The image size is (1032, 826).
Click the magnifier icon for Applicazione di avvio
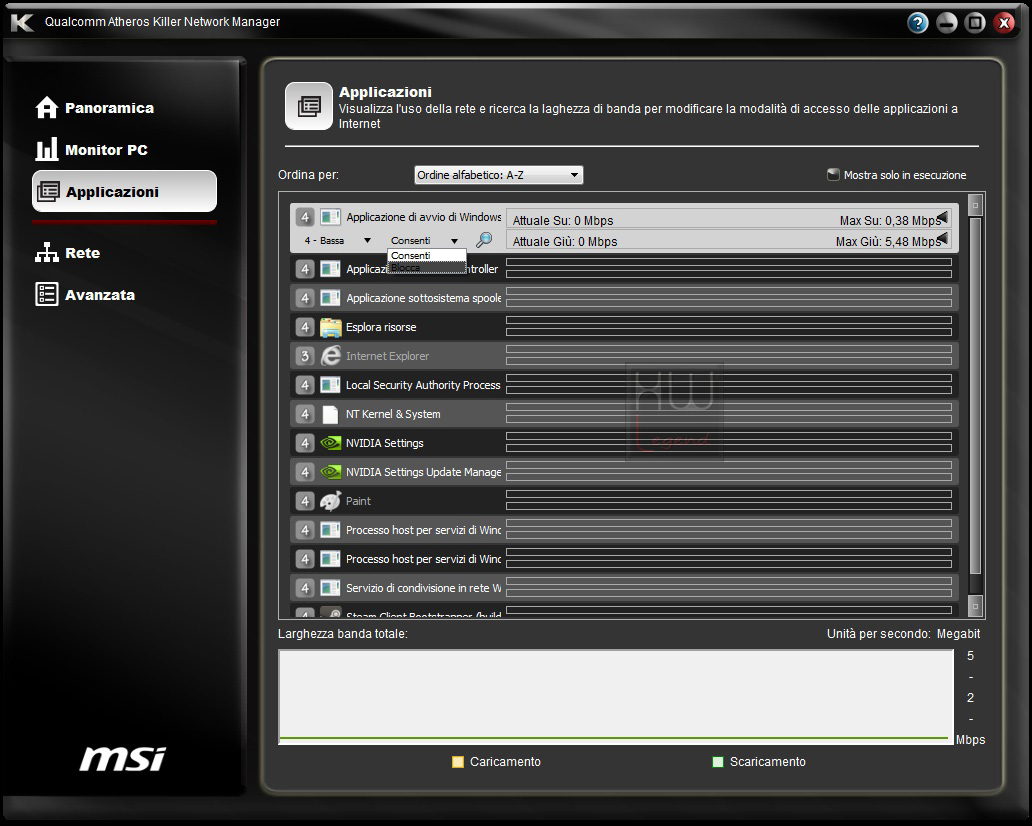(x=484, y=240)
